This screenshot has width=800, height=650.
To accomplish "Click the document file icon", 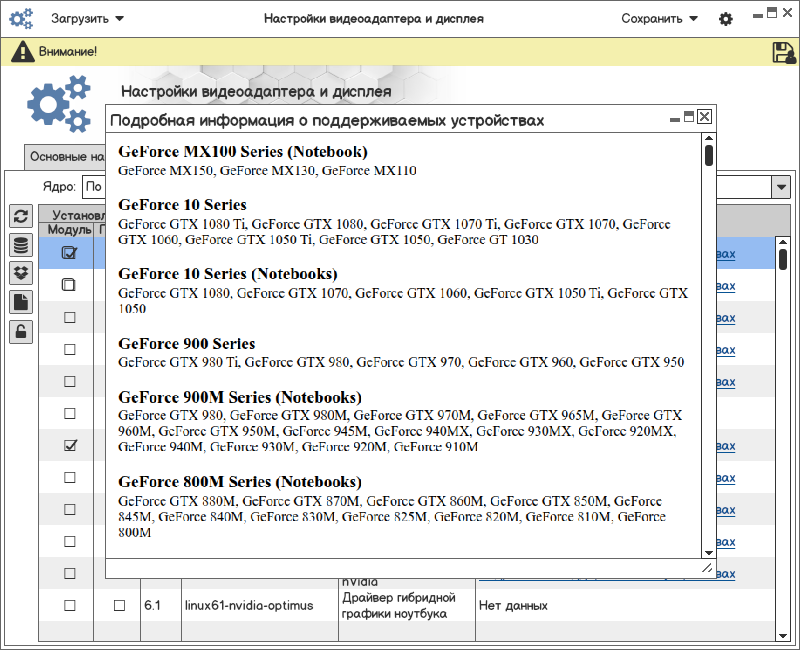I will point(21,302).
